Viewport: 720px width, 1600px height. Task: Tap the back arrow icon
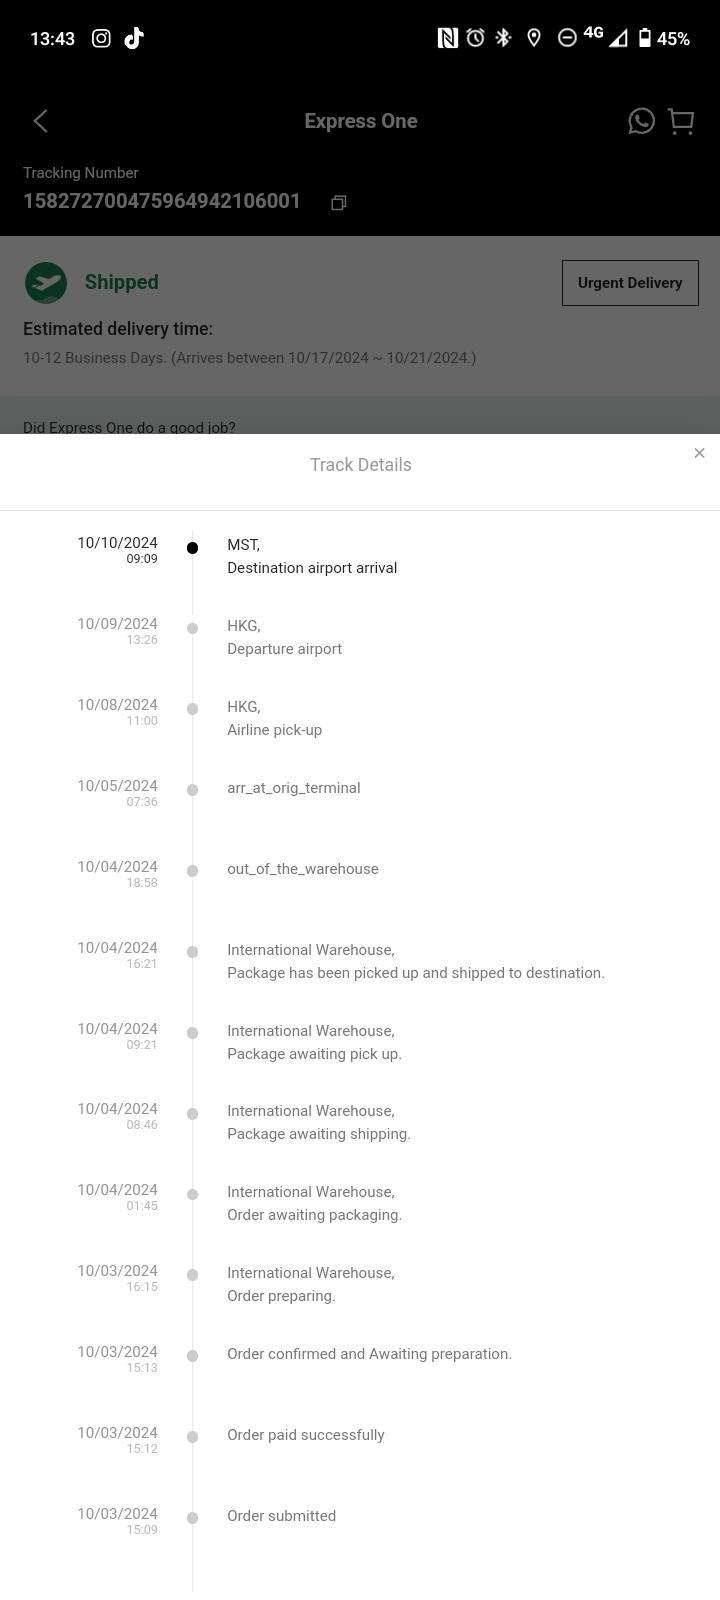point(40,121)
